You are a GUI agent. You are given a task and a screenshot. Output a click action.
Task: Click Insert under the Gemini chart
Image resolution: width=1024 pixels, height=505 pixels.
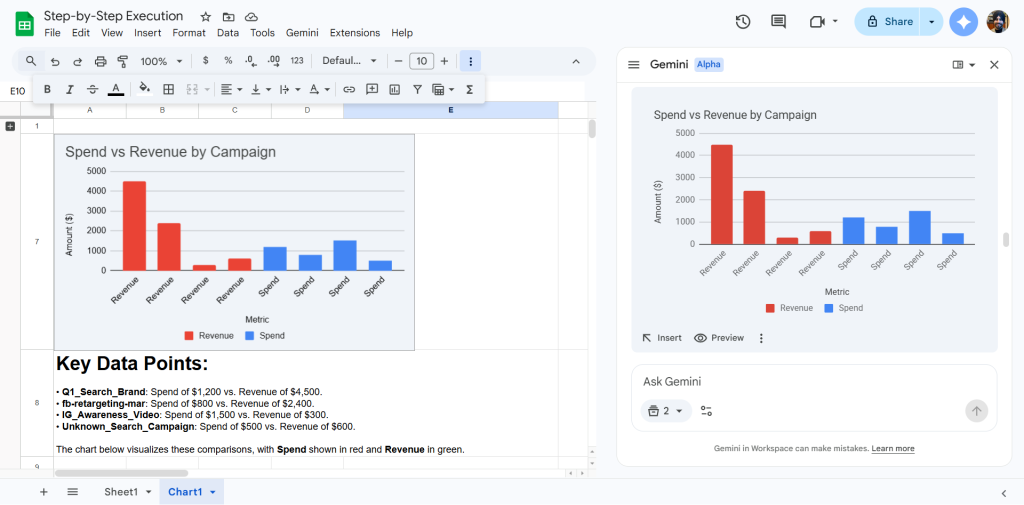coord(662,338)
